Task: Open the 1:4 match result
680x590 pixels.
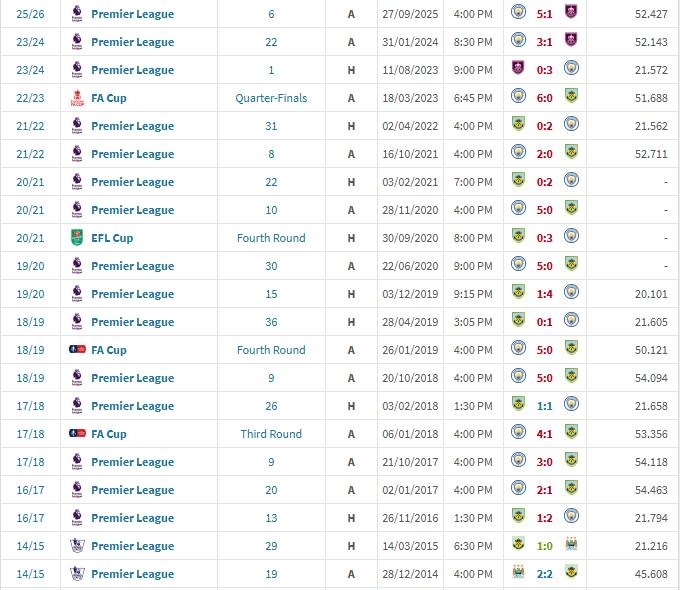Action: [543, 294]
